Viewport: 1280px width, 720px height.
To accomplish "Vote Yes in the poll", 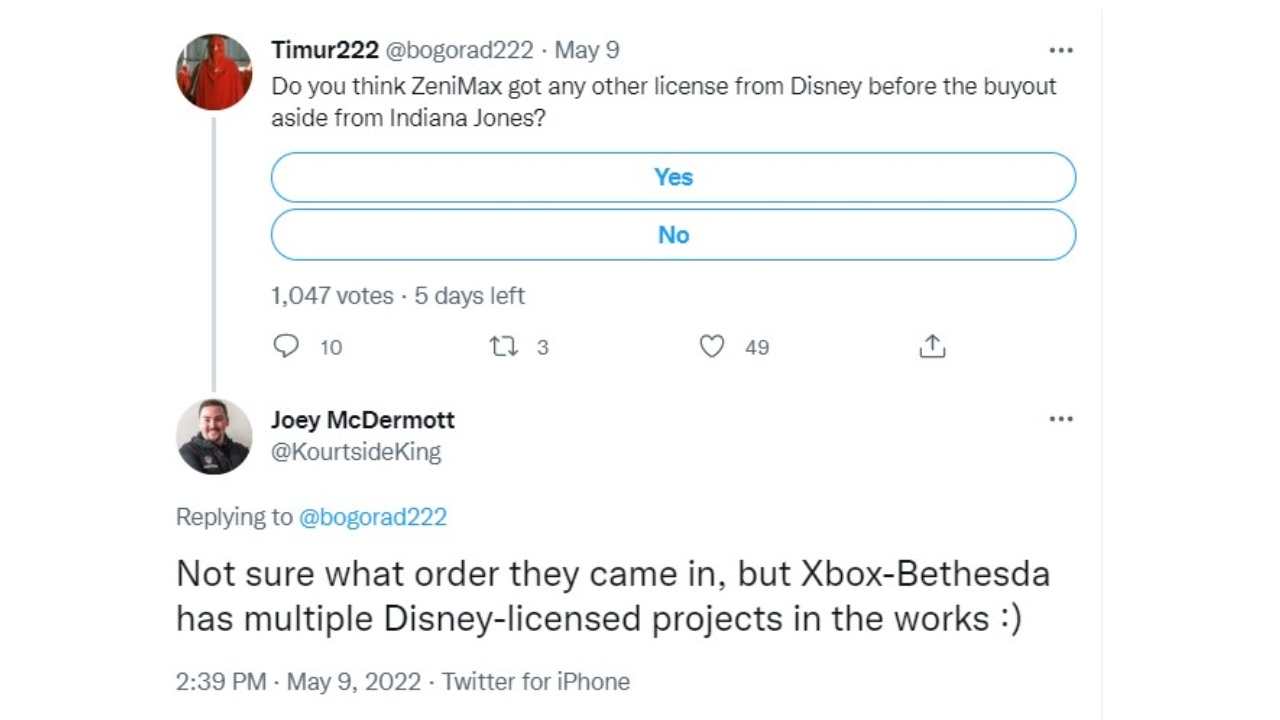I will [x=673, y=177].
